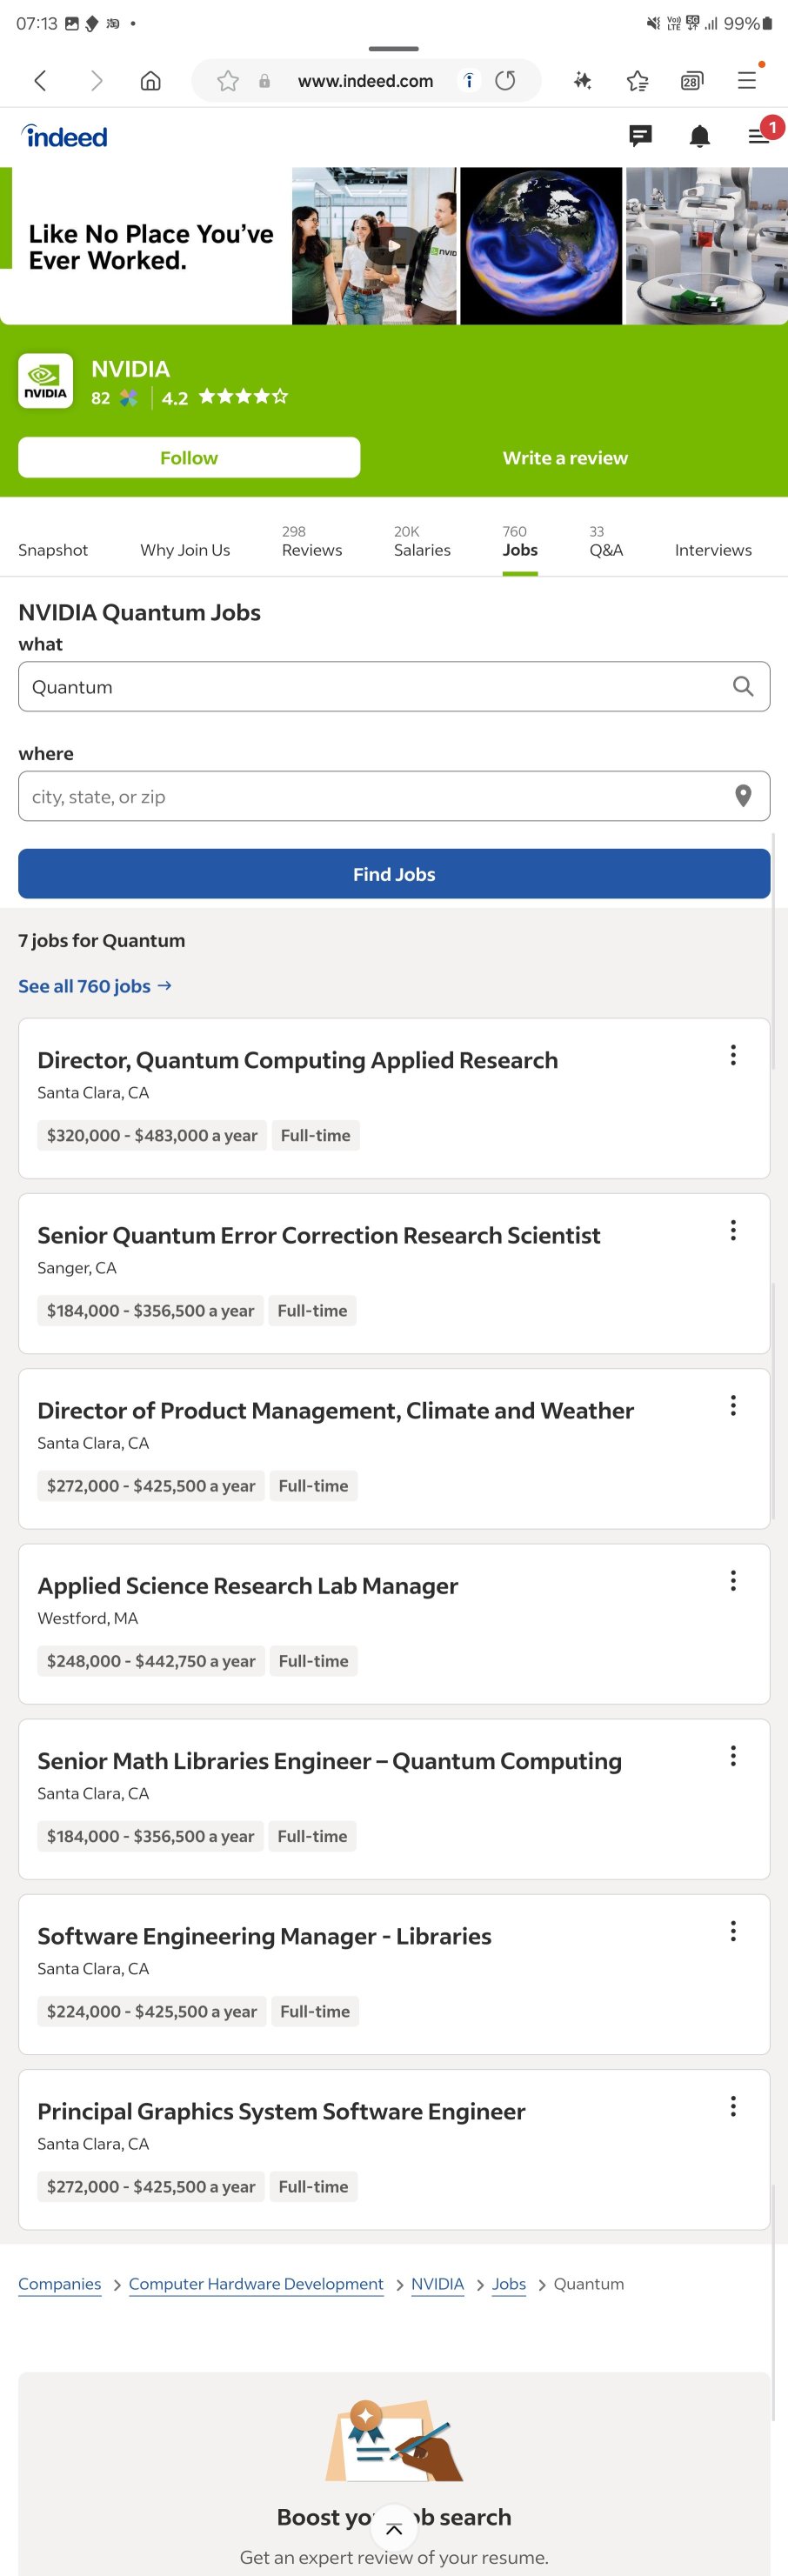
Task: Bookmark page with address bar star
Action: 228,81
